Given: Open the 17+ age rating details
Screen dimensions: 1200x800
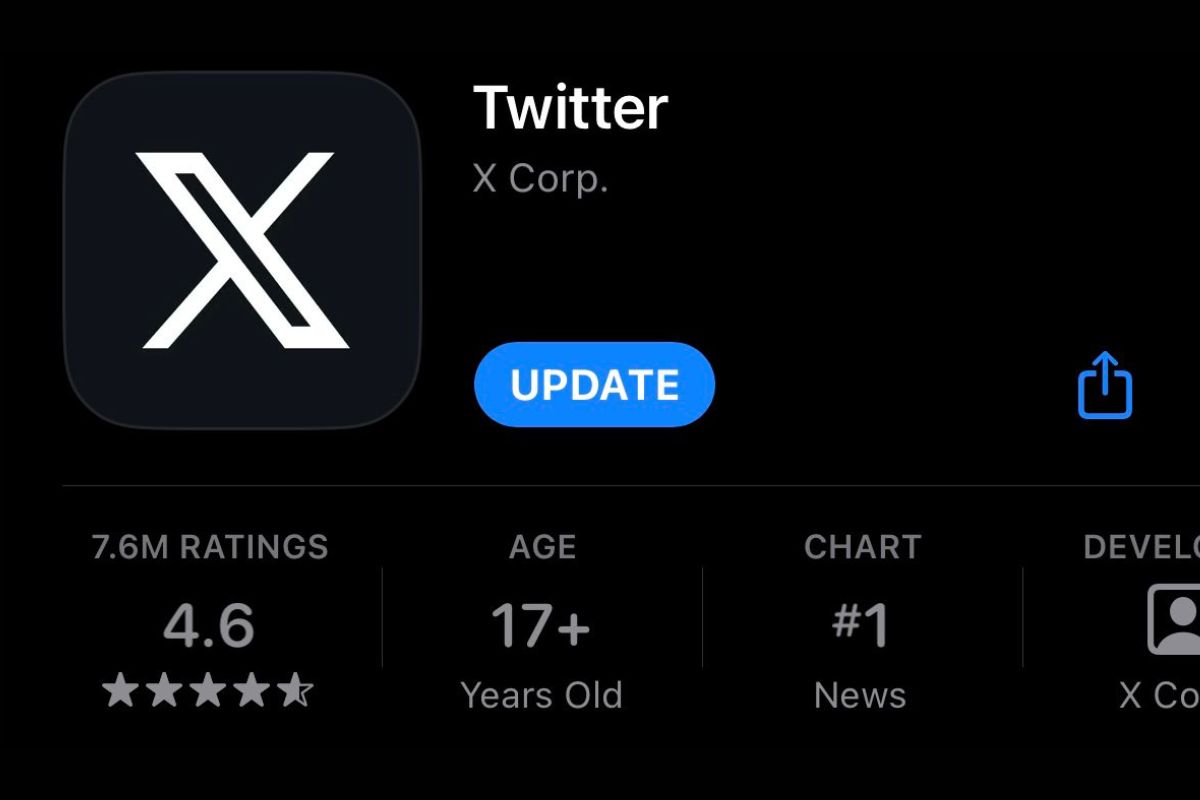Looking at the screenshot, I should [x=540, y=624].
